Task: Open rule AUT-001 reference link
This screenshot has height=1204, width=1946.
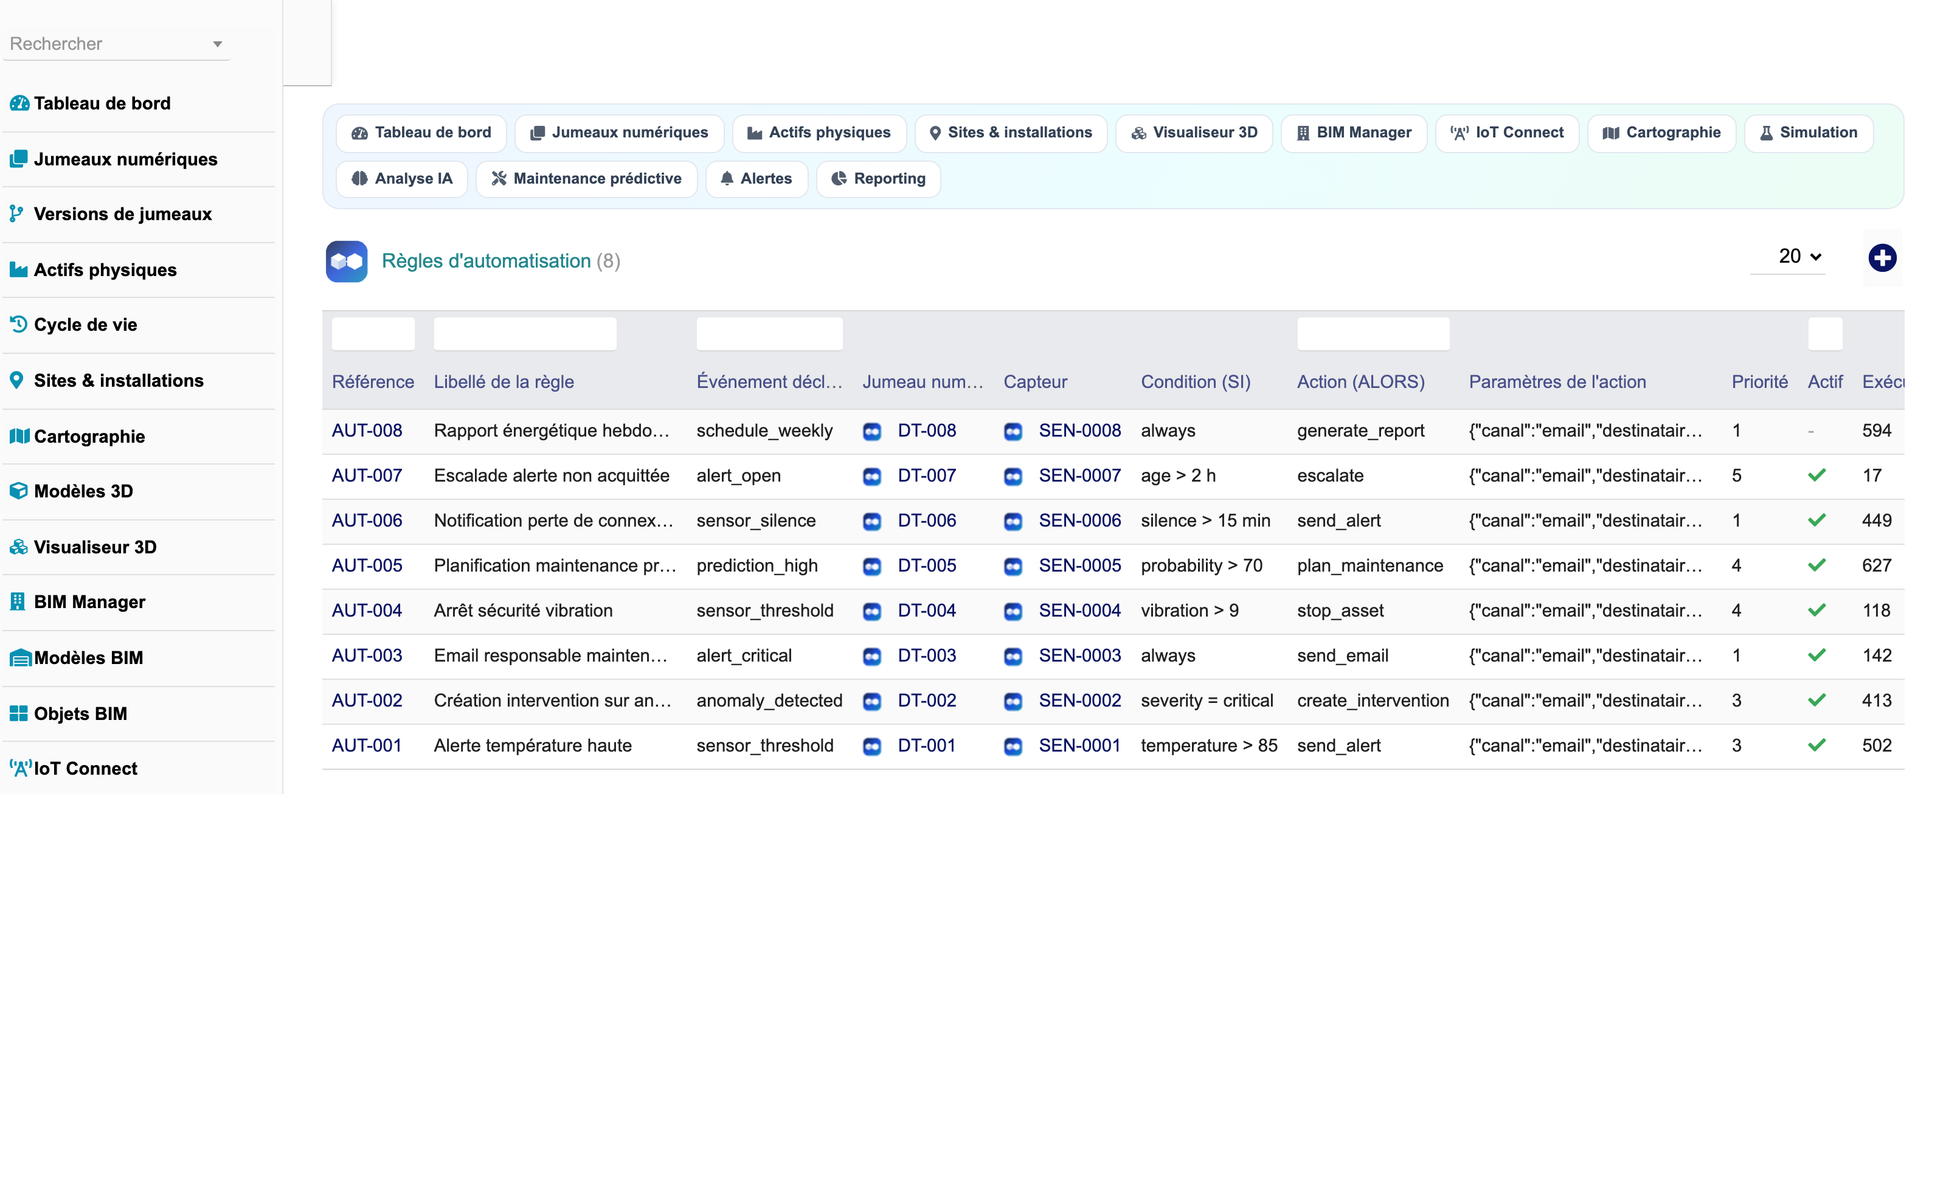Action: tap(367, 746)
